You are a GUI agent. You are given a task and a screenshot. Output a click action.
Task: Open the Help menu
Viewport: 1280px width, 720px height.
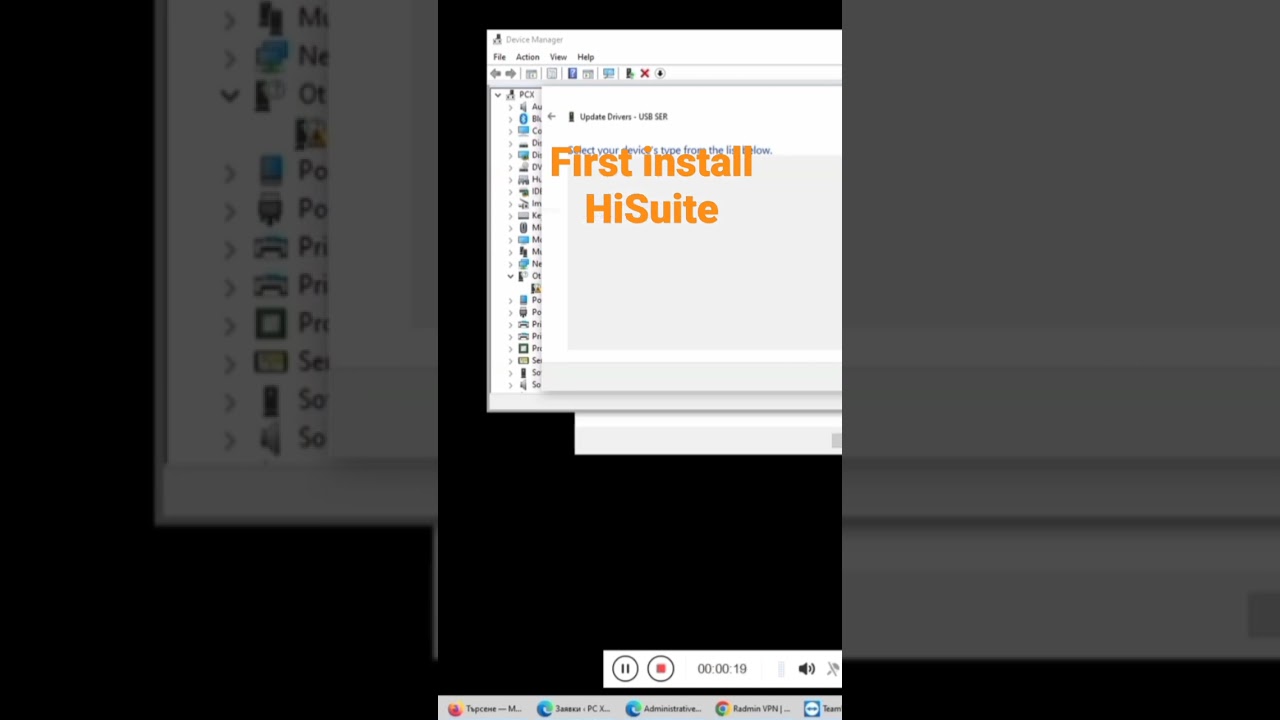586,57
